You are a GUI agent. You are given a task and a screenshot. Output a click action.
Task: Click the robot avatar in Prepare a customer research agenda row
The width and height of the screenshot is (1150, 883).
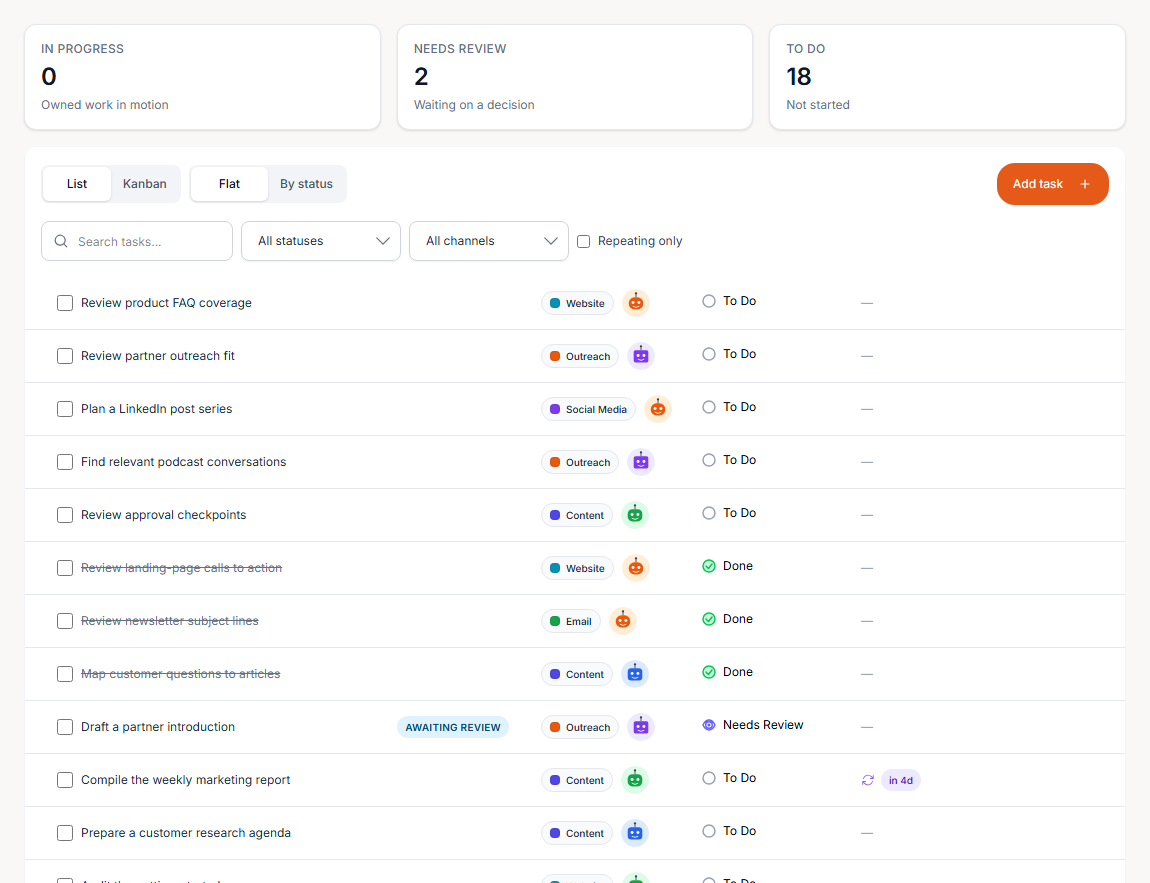pos(635,832)
